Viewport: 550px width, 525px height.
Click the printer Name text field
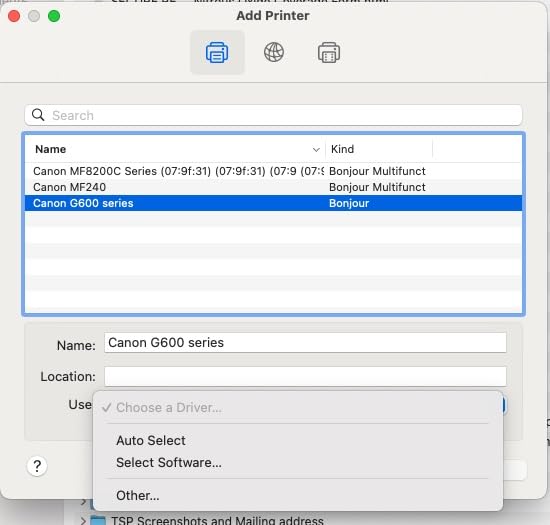tap(305, 343)
